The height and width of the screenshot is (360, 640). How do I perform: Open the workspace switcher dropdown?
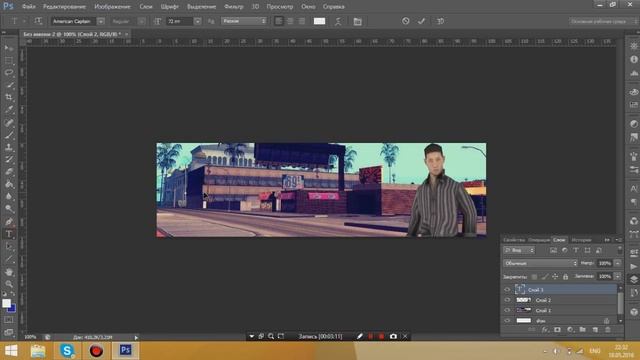(x=602, y=21)
